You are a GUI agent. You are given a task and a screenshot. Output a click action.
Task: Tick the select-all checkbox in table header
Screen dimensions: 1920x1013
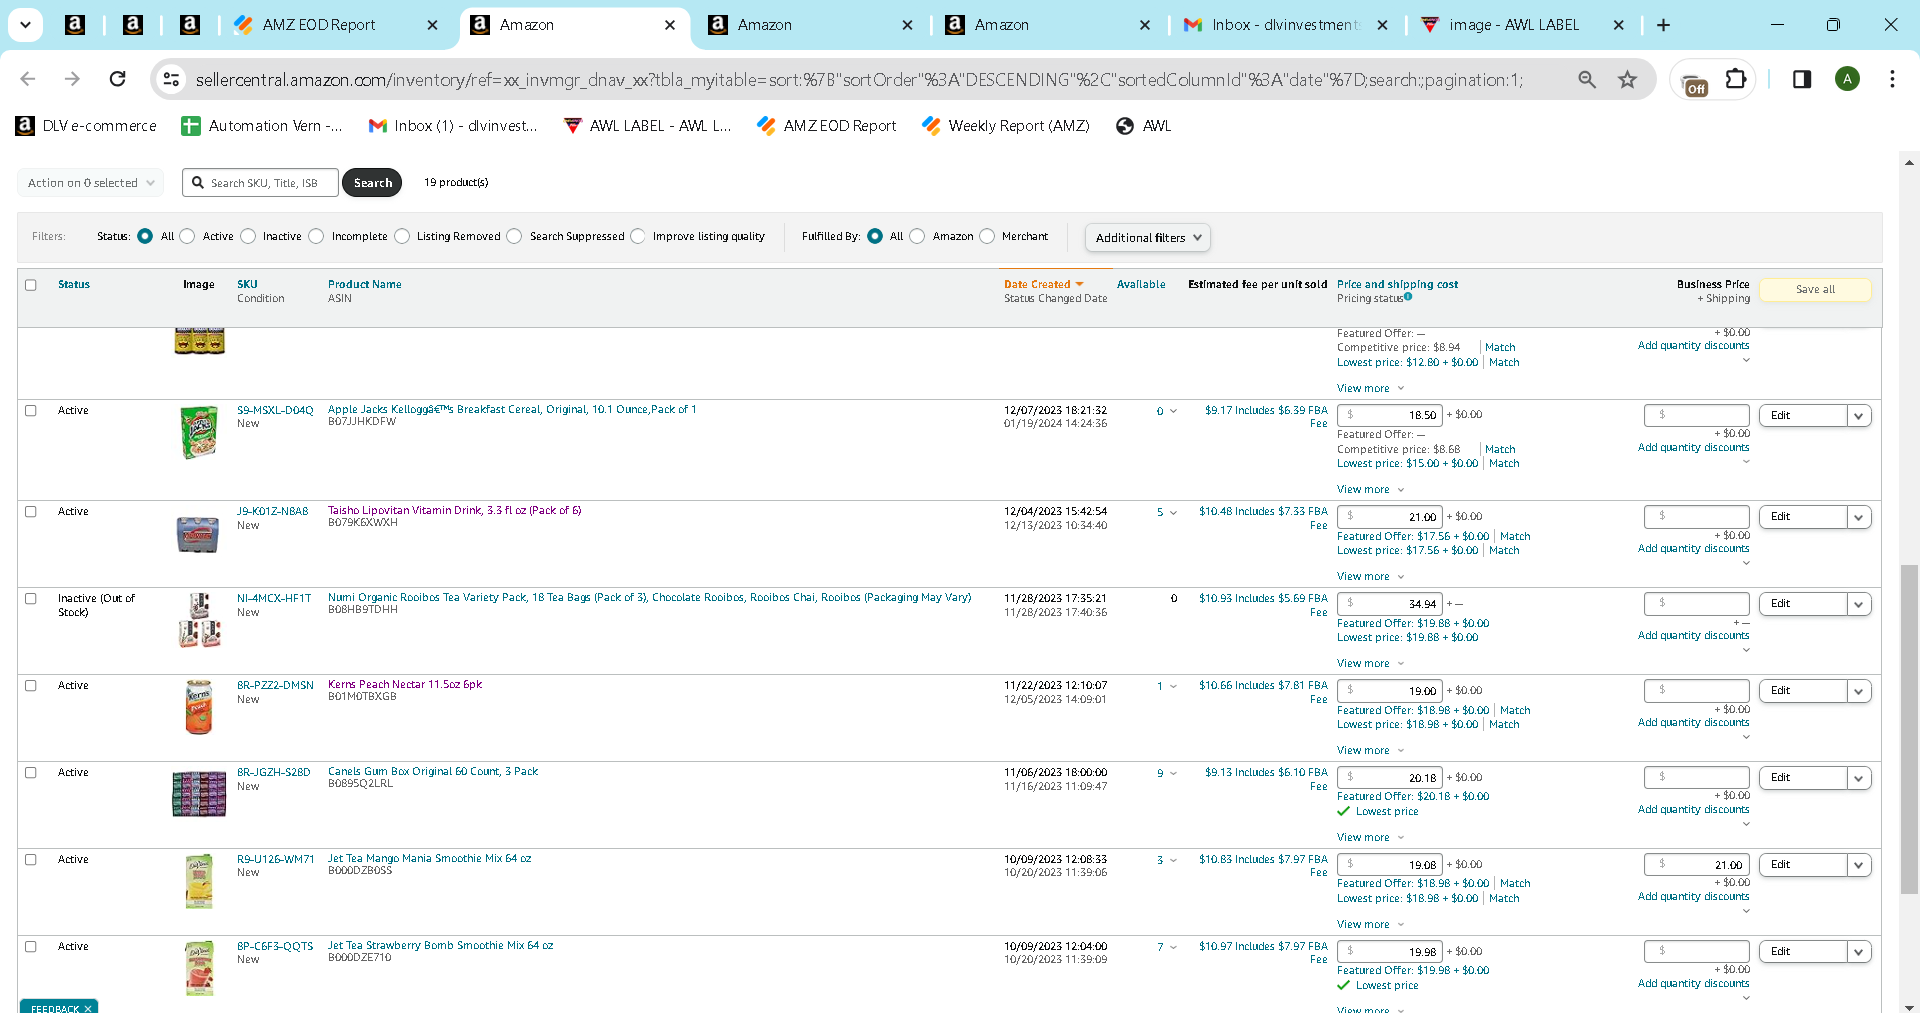tap(31, 285)
